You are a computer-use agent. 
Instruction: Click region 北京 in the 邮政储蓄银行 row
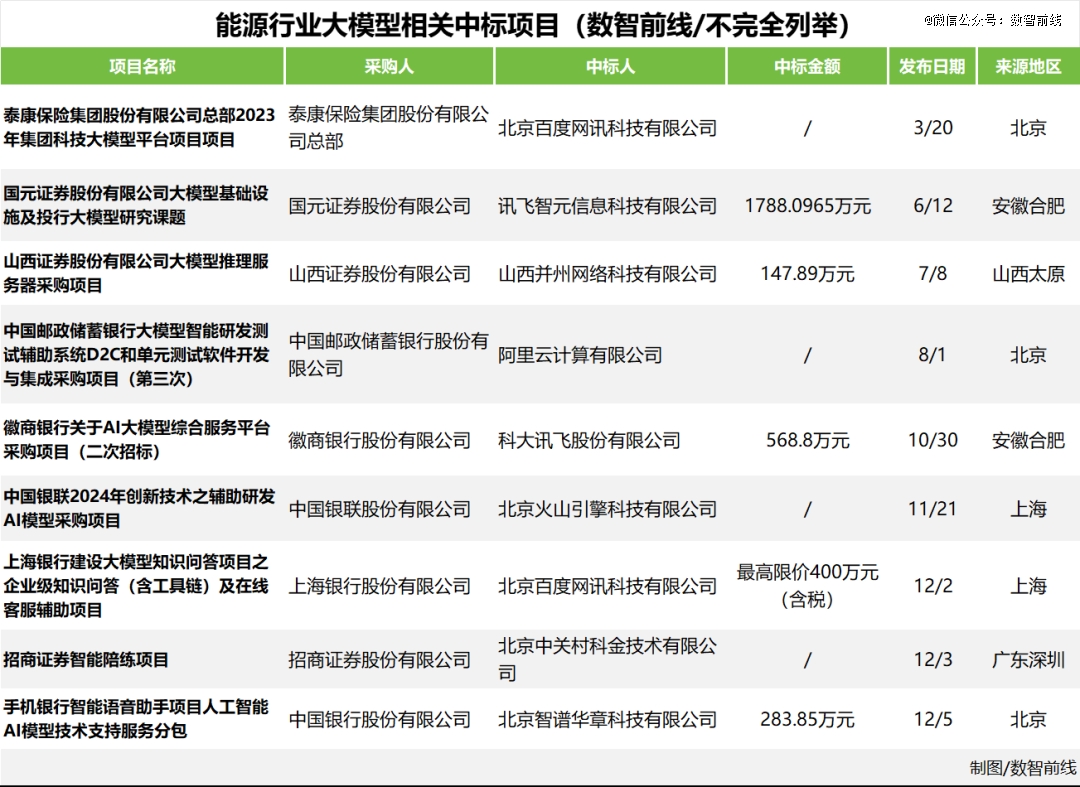click(x=1028, y=355)
